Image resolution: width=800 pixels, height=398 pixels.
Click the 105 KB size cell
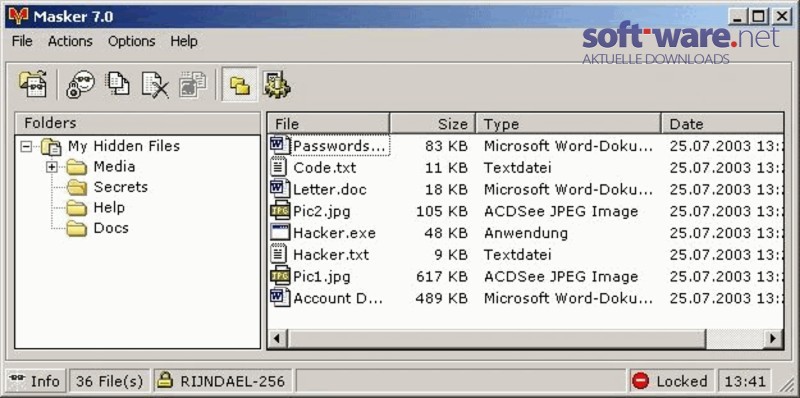coord(442,211)
